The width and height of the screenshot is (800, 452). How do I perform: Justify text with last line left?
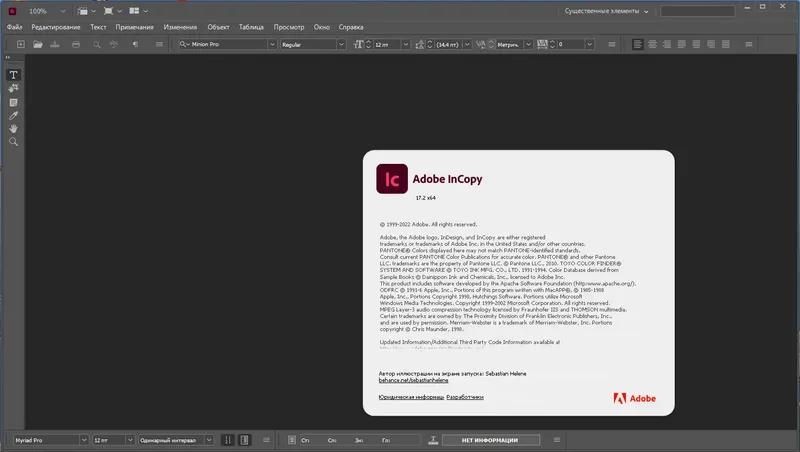point(682,44)
